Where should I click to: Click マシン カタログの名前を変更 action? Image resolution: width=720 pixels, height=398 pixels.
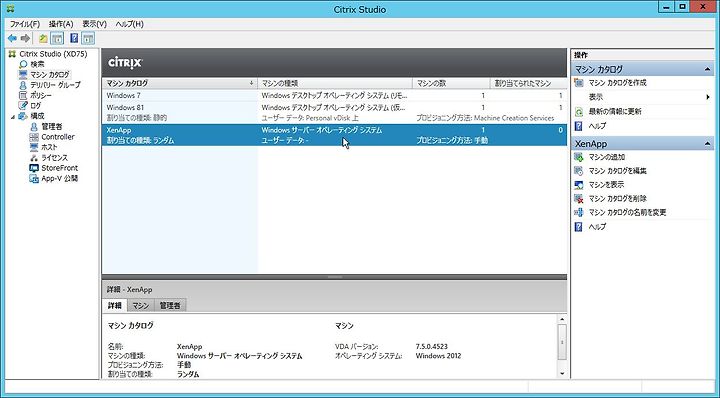(x=627, y=213)
